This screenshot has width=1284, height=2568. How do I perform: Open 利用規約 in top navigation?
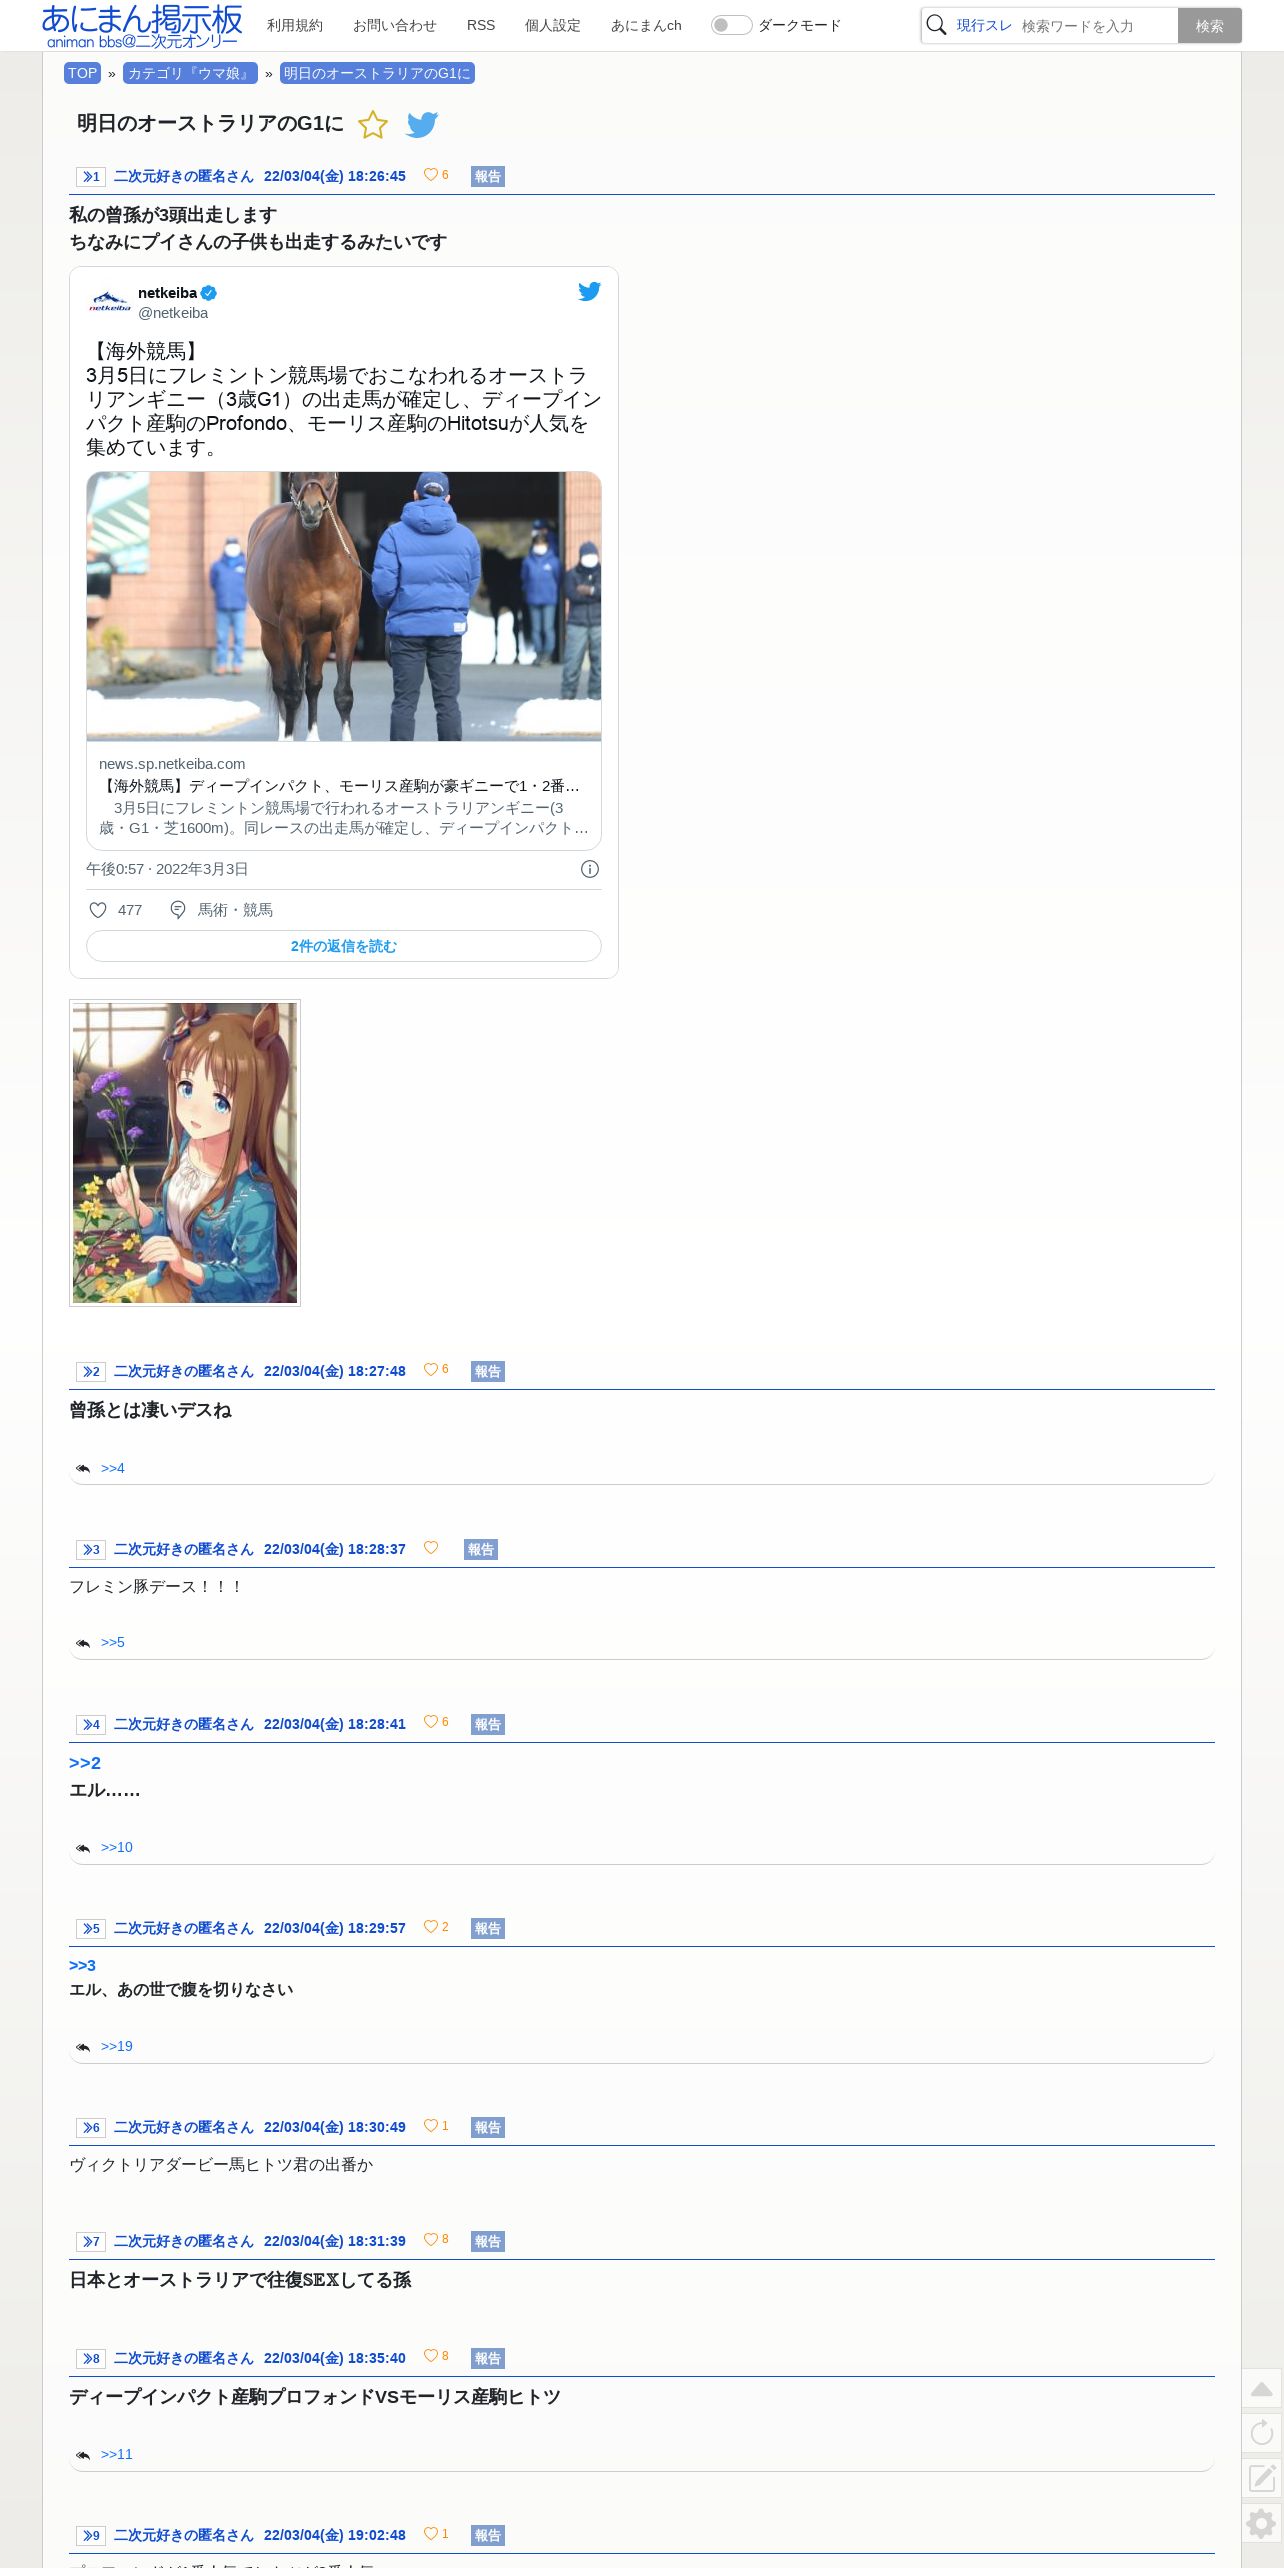(295, 25)
